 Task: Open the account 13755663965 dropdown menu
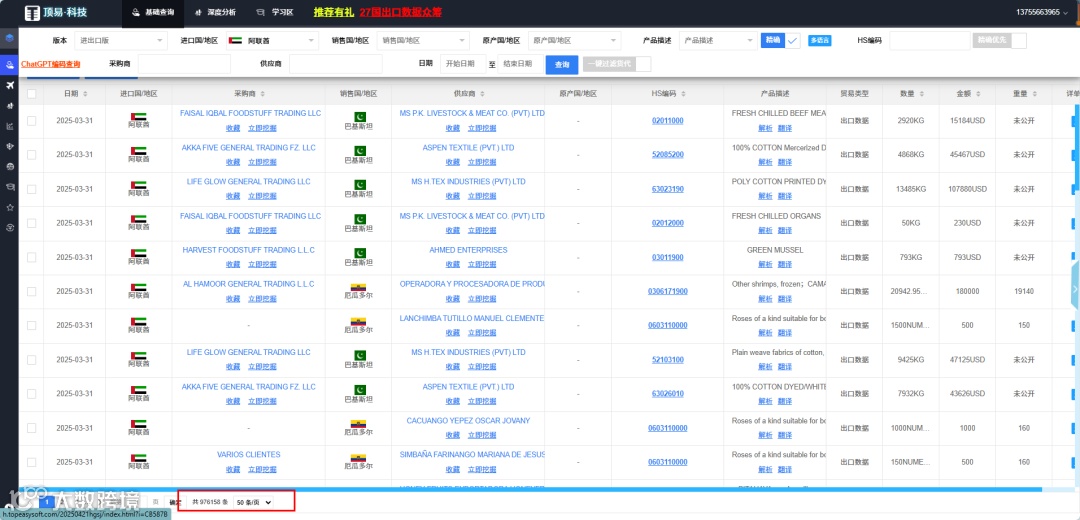click(1043, 12)
